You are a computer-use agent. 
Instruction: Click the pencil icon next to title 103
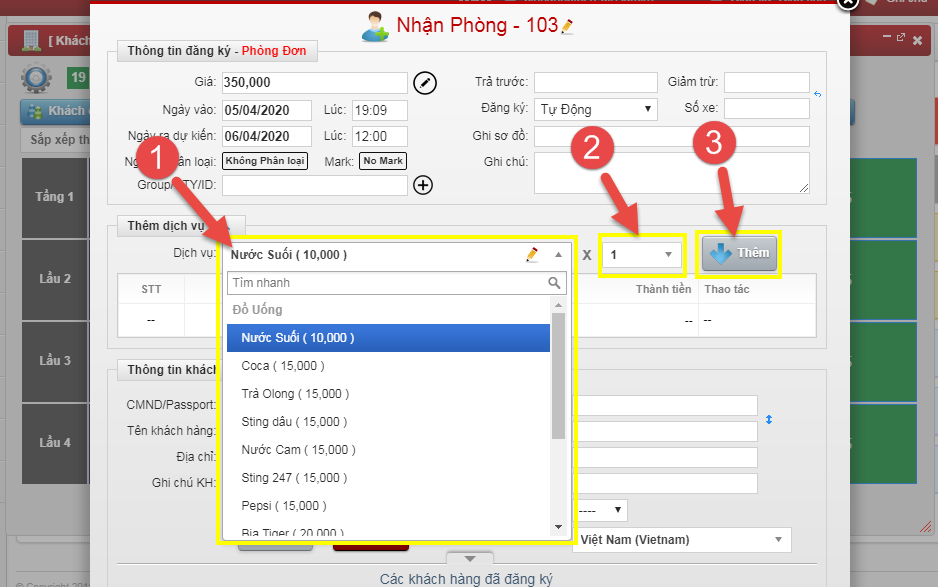coord(568,27)
